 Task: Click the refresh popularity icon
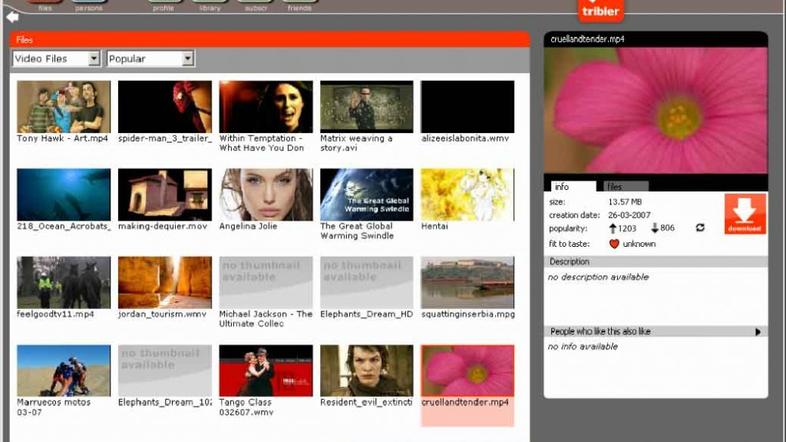click(700, 228)
